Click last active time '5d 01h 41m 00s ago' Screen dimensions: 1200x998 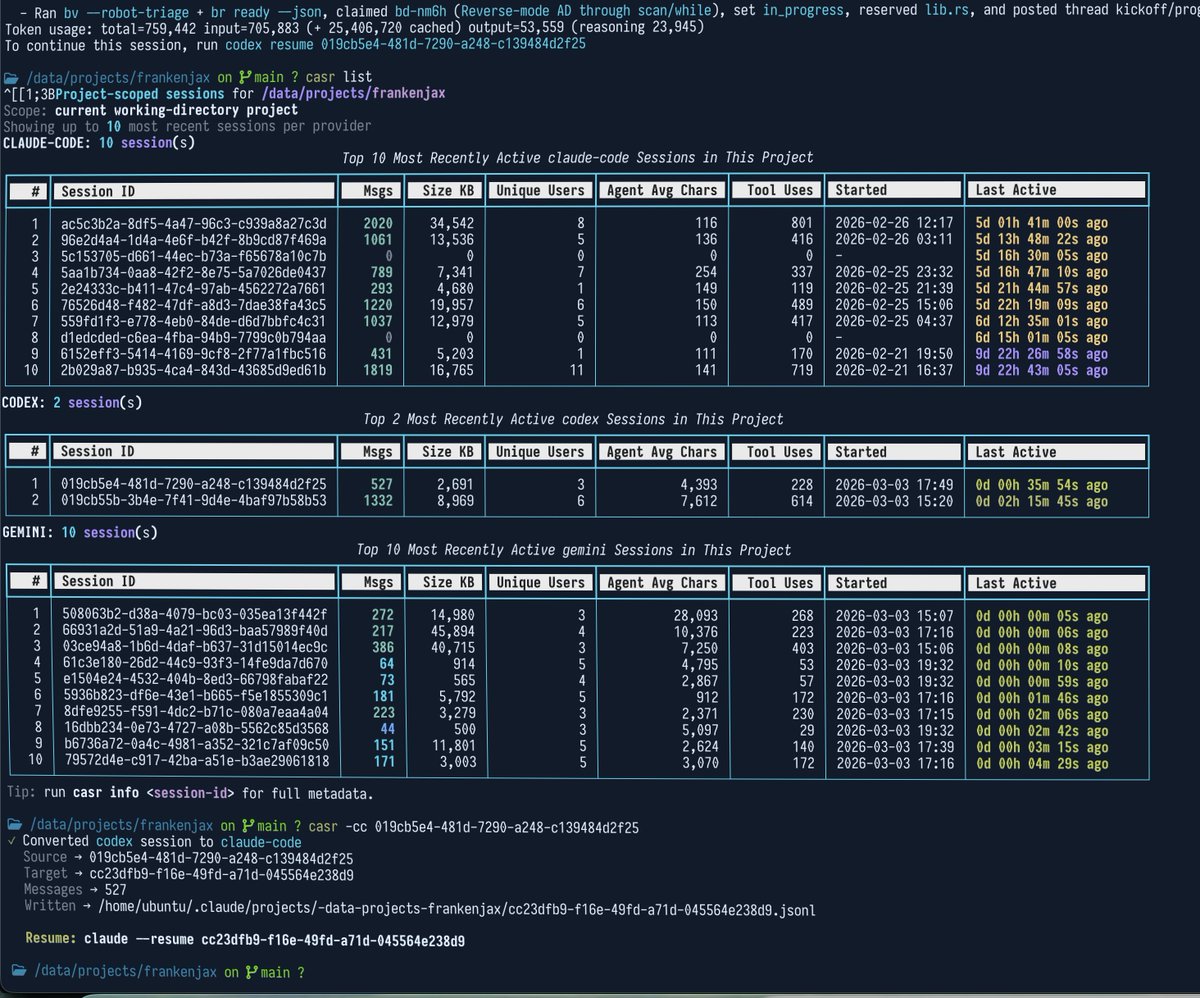(1040, 222)
